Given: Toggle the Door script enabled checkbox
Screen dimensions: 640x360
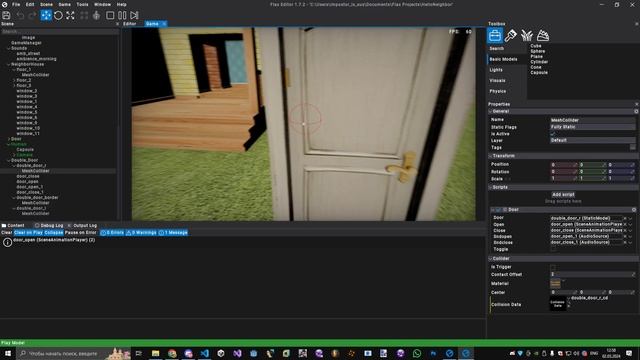Looking at the screenshot, I should (x=498, y=209).
